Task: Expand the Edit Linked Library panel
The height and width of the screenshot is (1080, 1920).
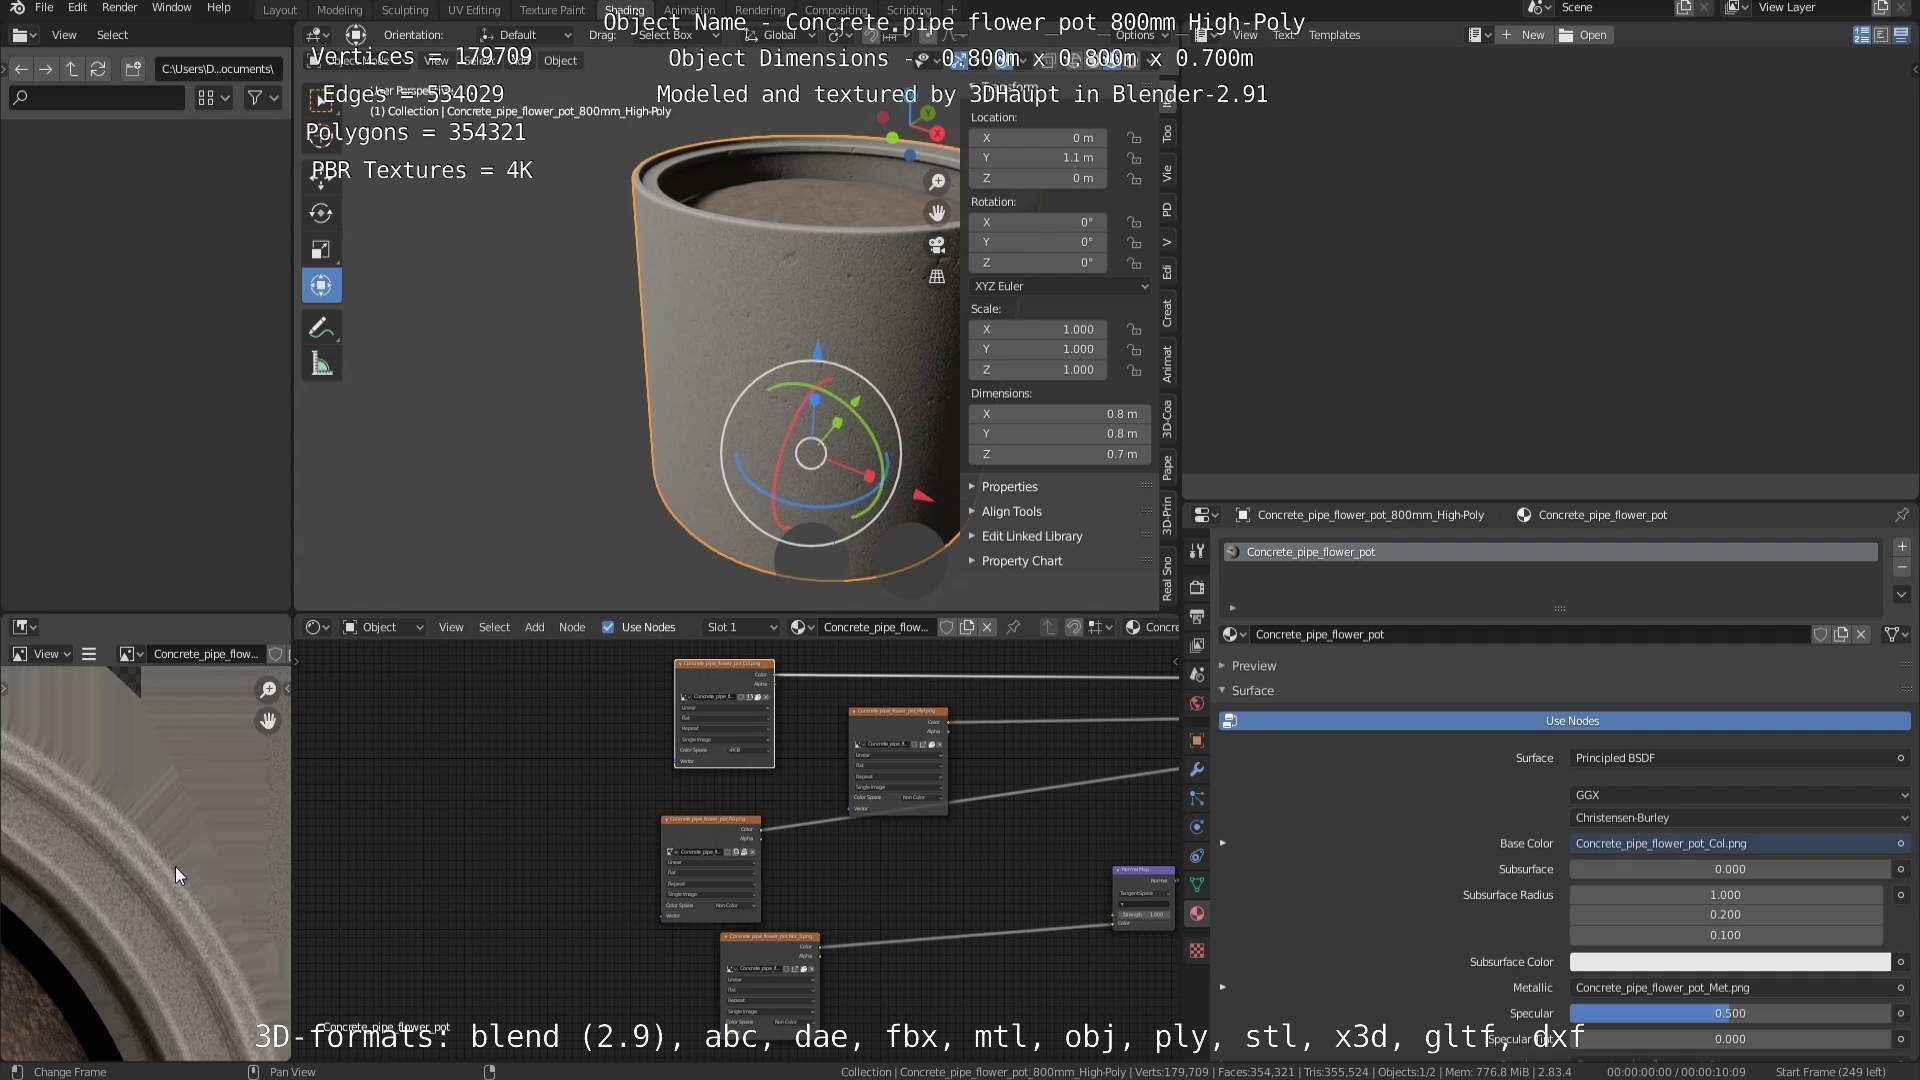Action: (1031, 537)
